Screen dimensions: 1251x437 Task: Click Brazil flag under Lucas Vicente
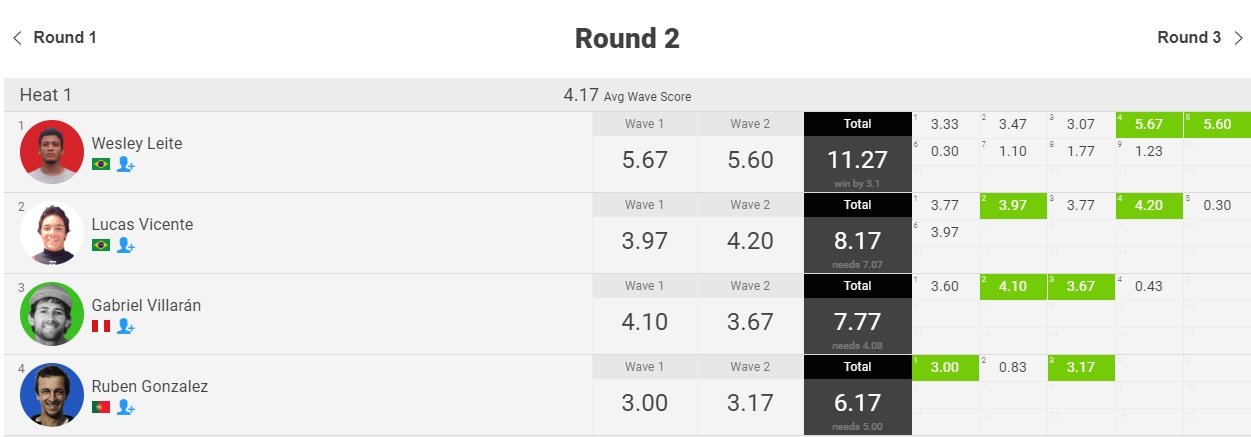click(x=101, y=245)
